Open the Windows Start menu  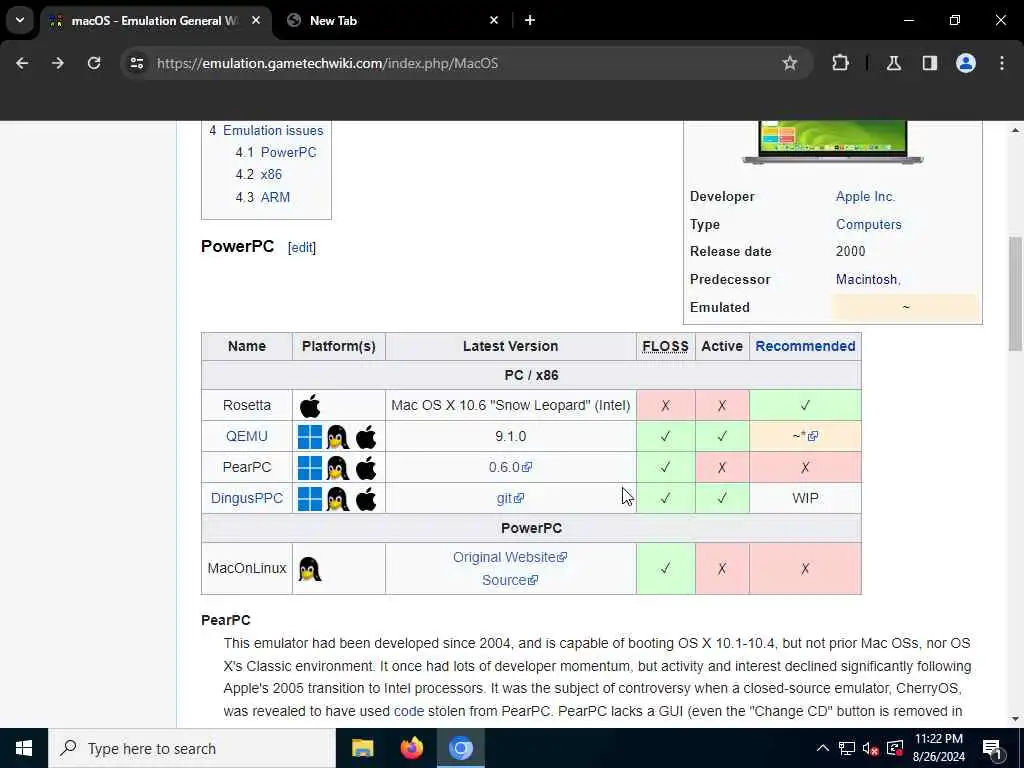24,748
